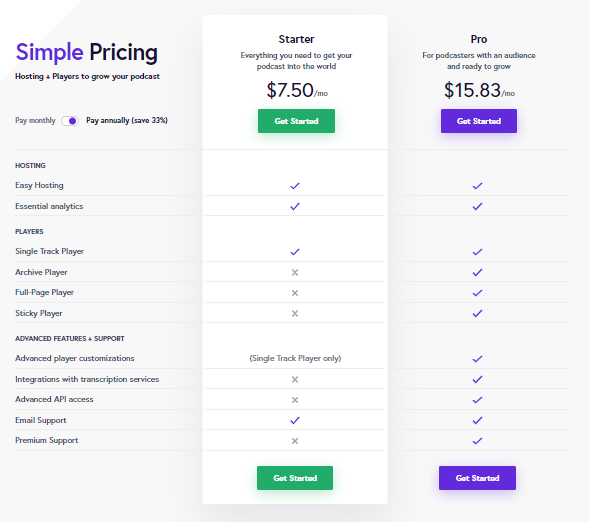This screenshot has height=522, width=589.
Task: Click Starter X for transcription integrations
Action: coord(295,380)
